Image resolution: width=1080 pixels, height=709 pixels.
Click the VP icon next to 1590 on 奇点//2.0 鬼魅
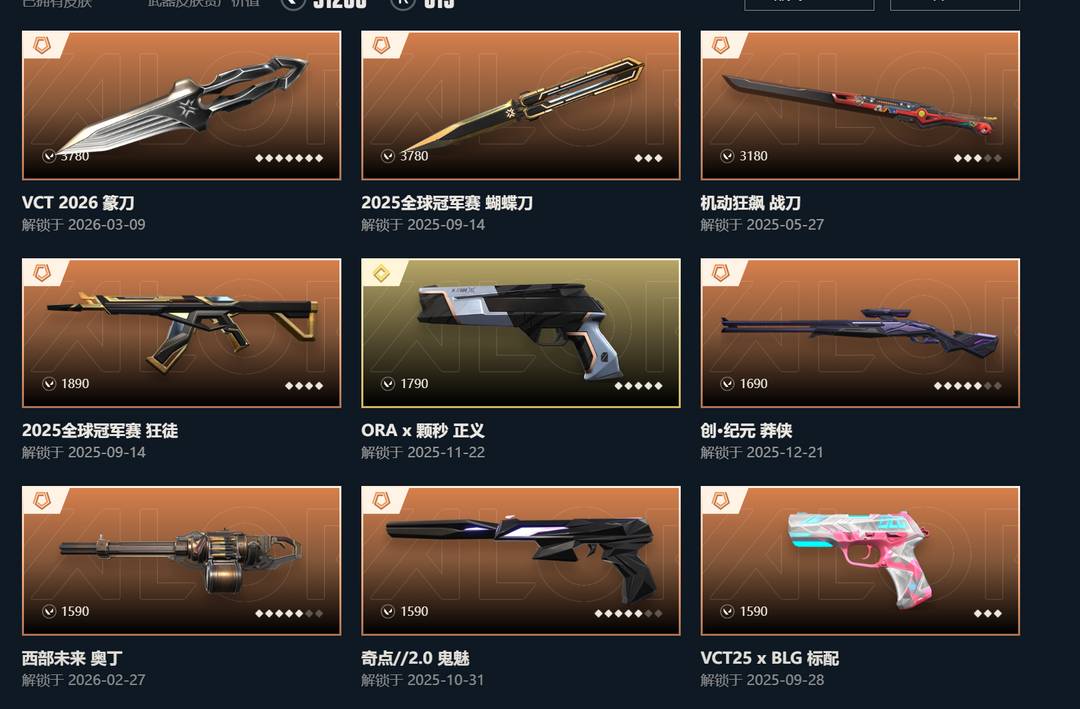click(x=388, y=612)
